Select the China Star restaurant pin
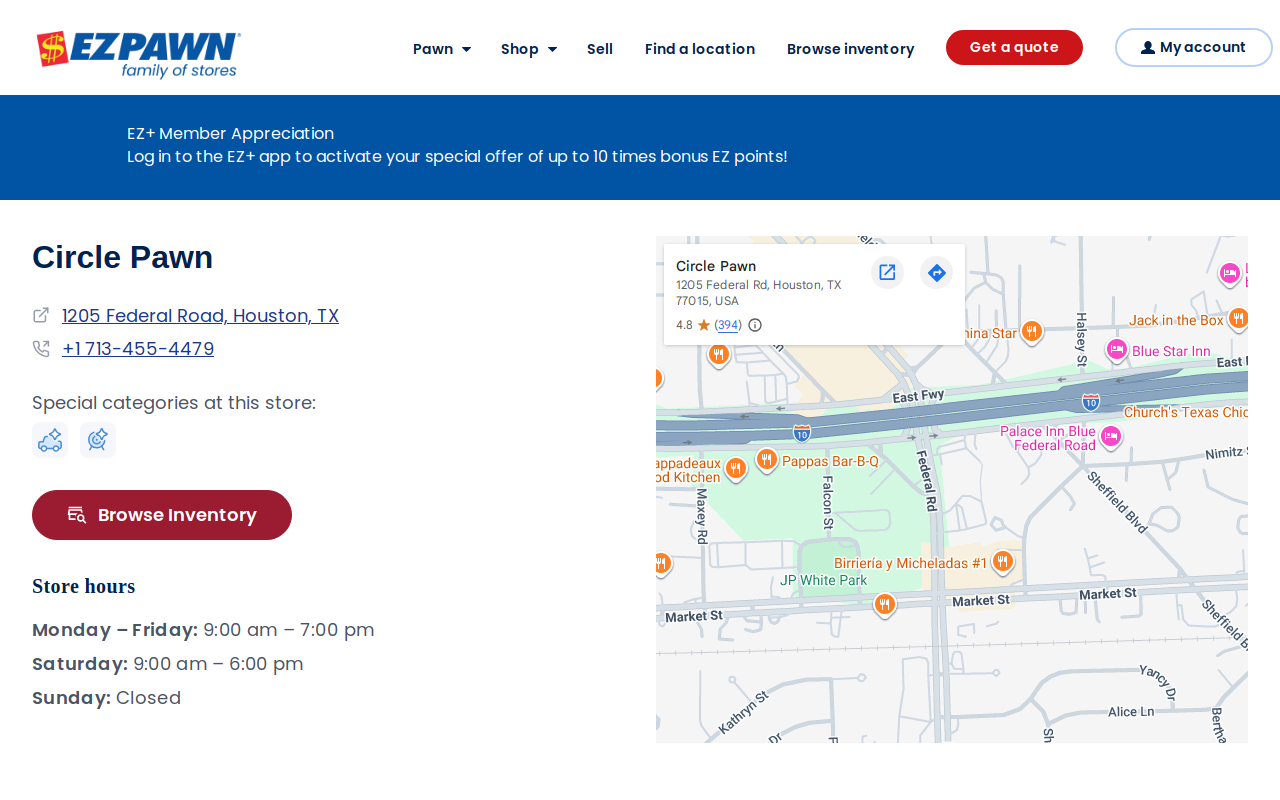 1032,331
